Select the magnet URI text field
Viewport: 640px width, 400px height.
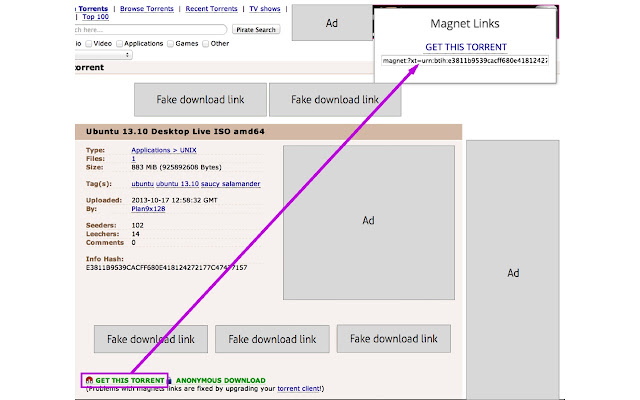(x=465, y=60)
